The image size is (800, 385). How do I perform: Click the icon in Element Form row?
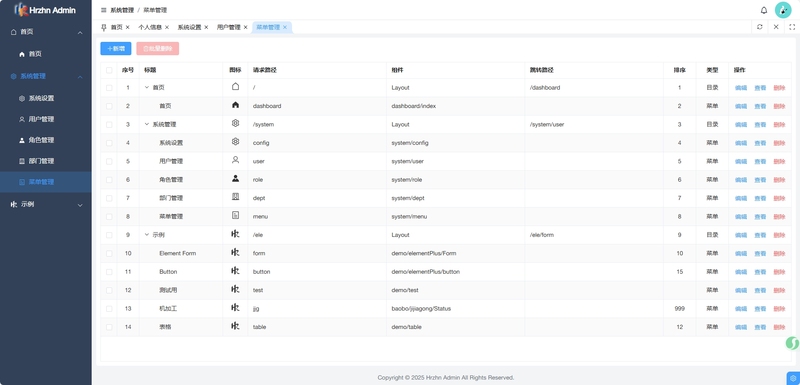pyautogui.click(x=235, y=252)
